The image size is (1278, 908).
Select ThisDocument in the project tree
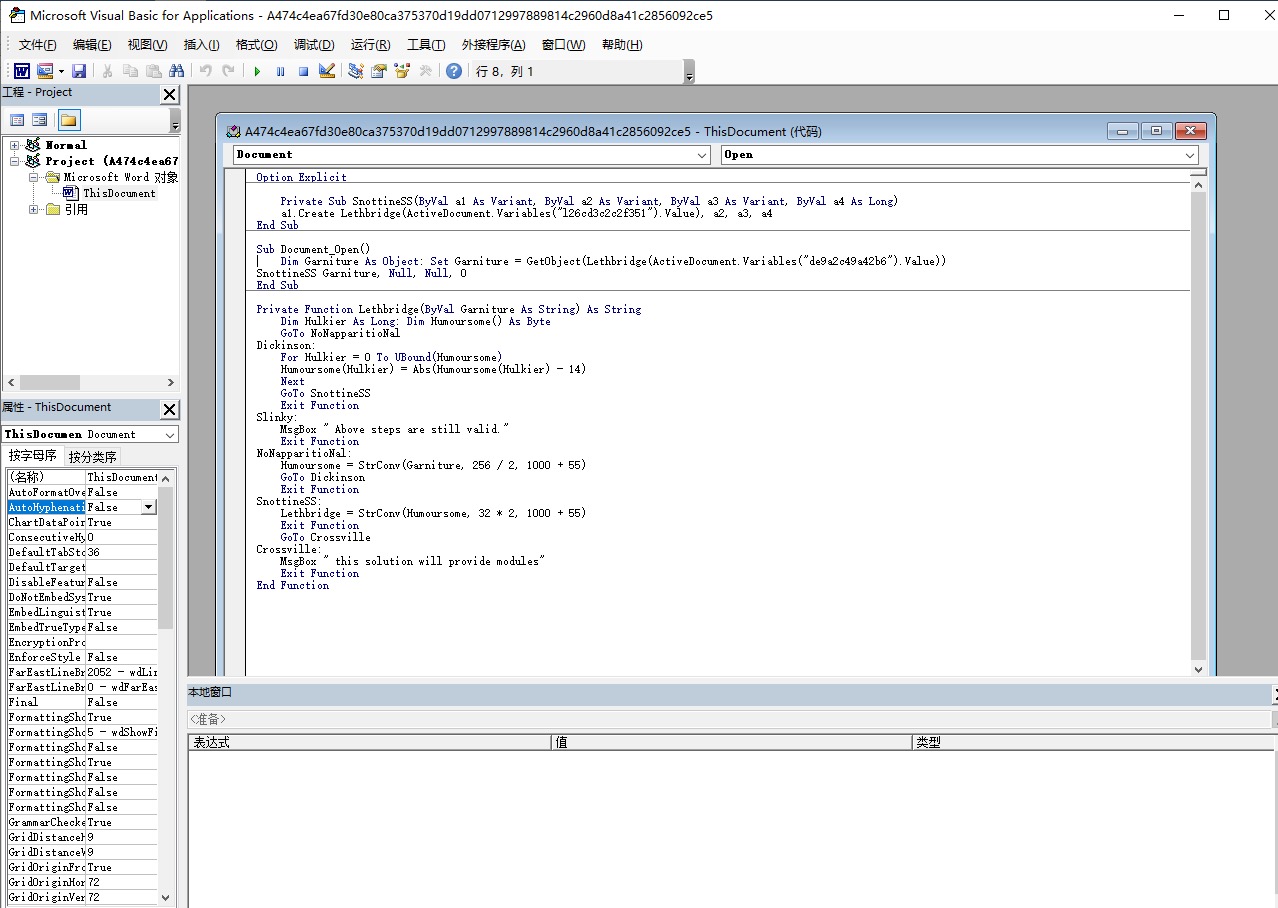[119, 193]
